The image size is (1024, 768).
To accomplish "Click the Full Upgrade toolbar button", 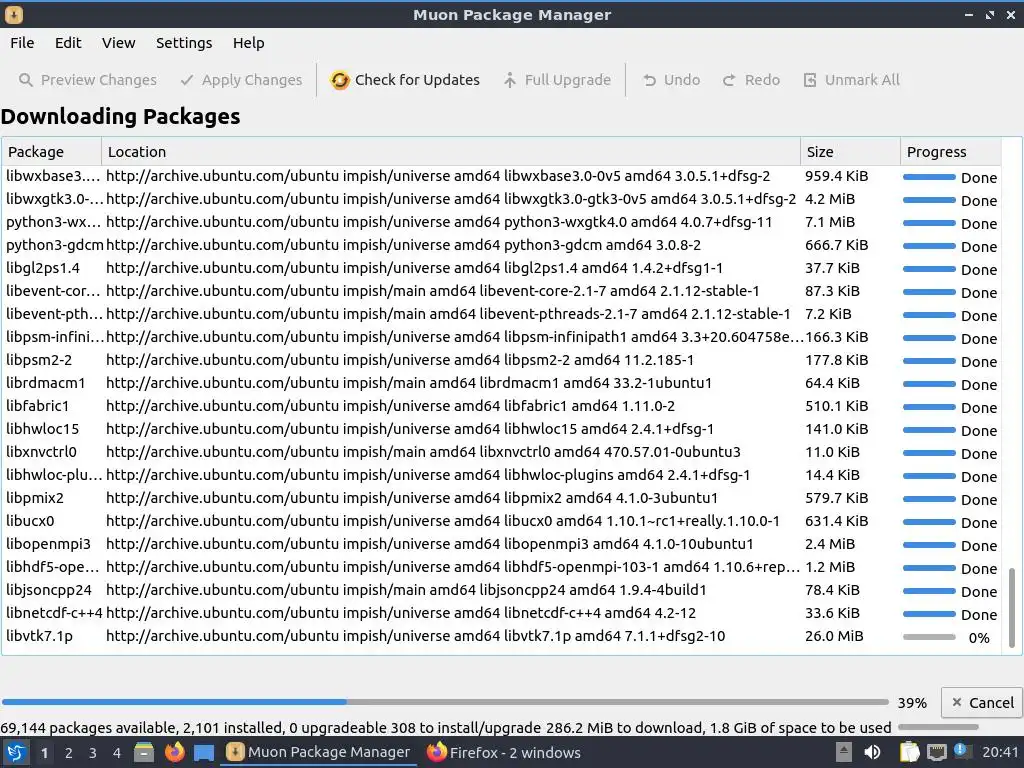I will pyautogui.click(x=557, y=80).
